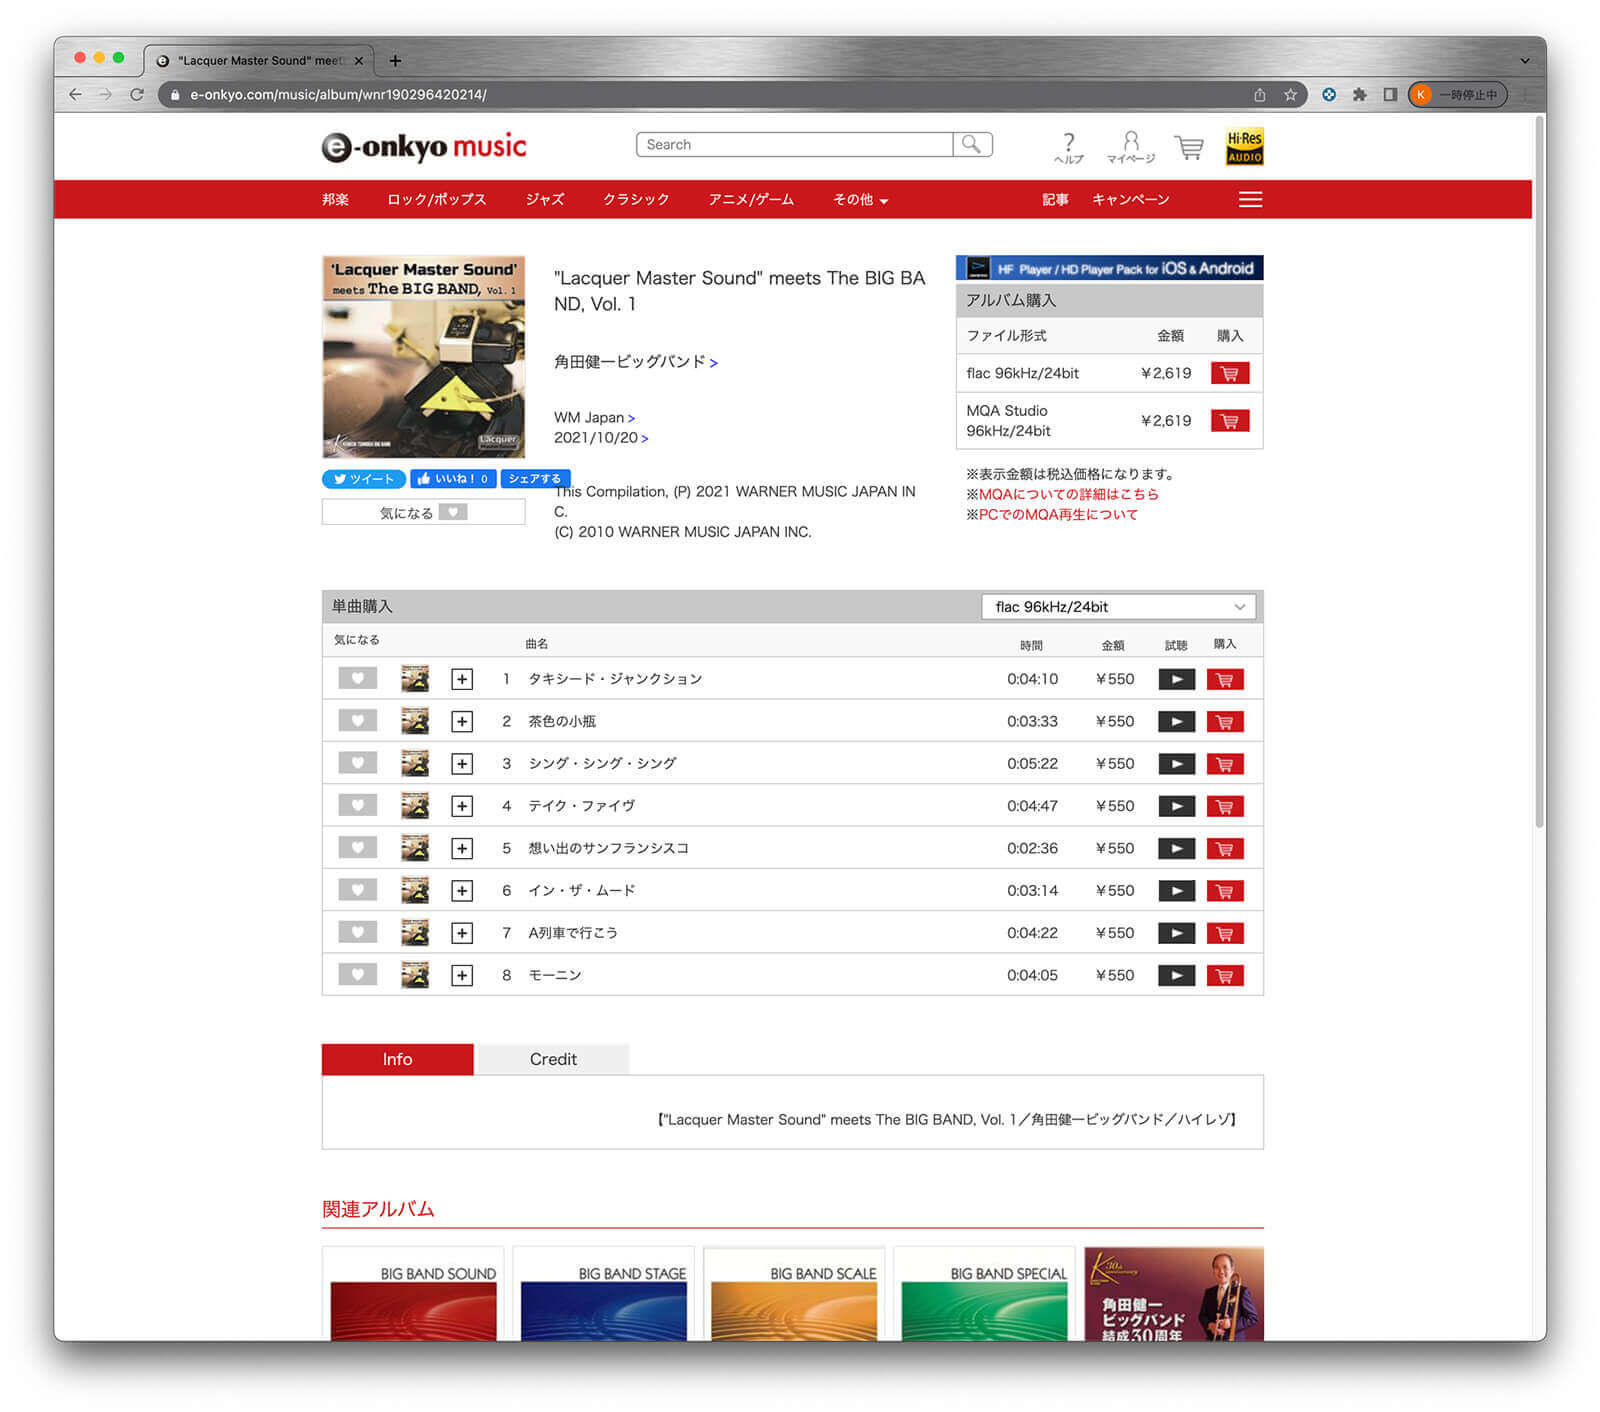Viewport: 1600px width, 1412px height.
Task: Click the search magnifier button
Action: click(x=971, y=145)
